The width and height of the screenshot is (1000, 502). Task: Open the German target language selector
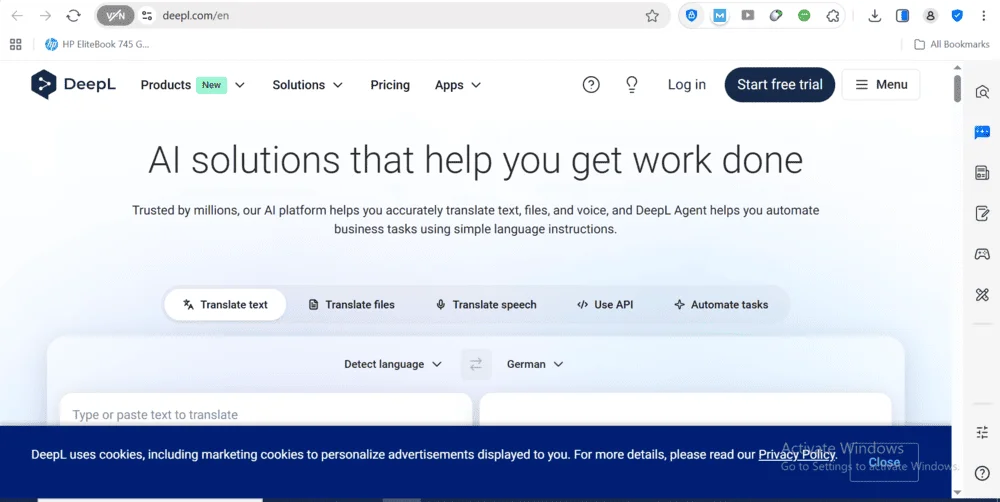[x=535, y=364]
